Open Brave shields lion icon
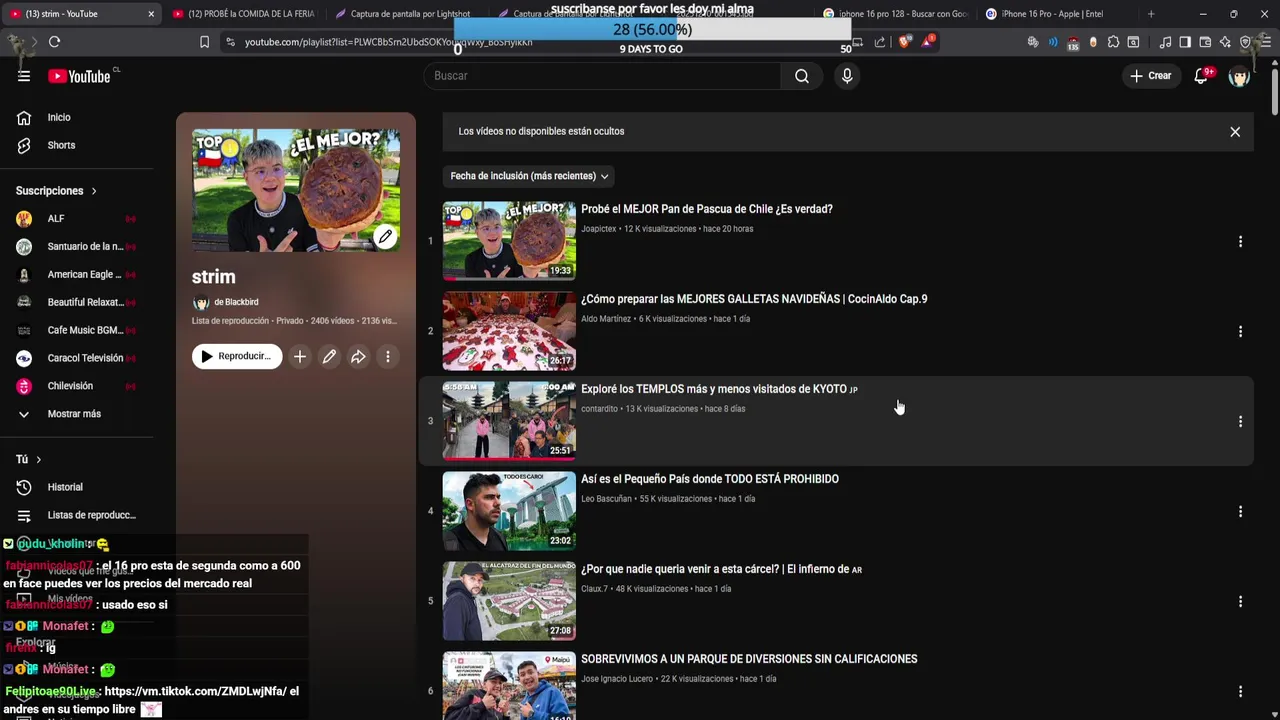 point(904,42)
